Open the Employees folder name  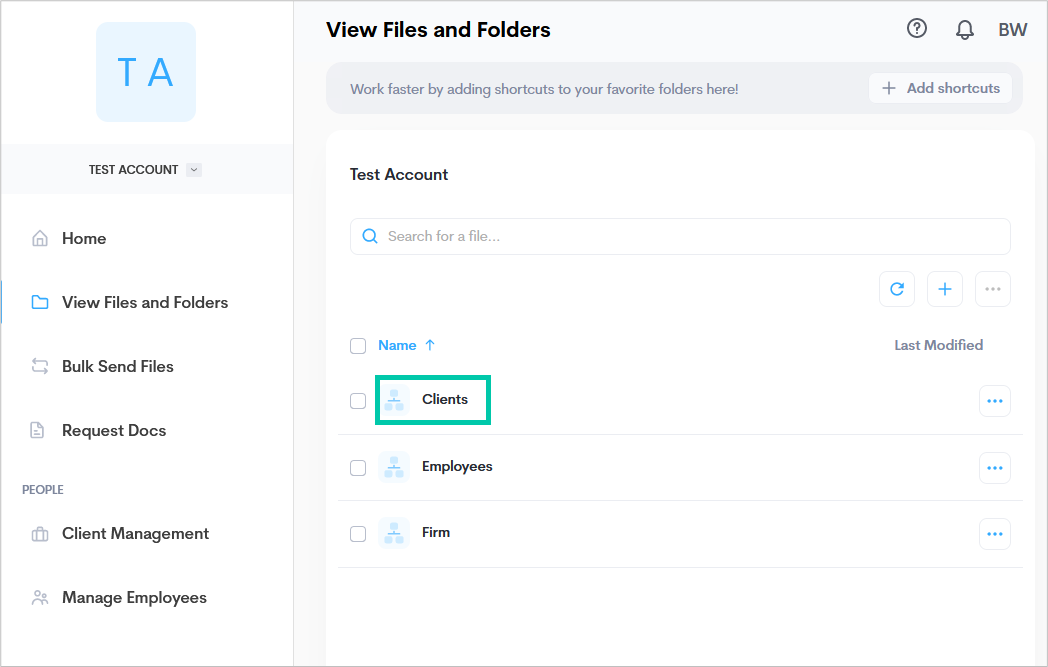(x=457, y=466)
